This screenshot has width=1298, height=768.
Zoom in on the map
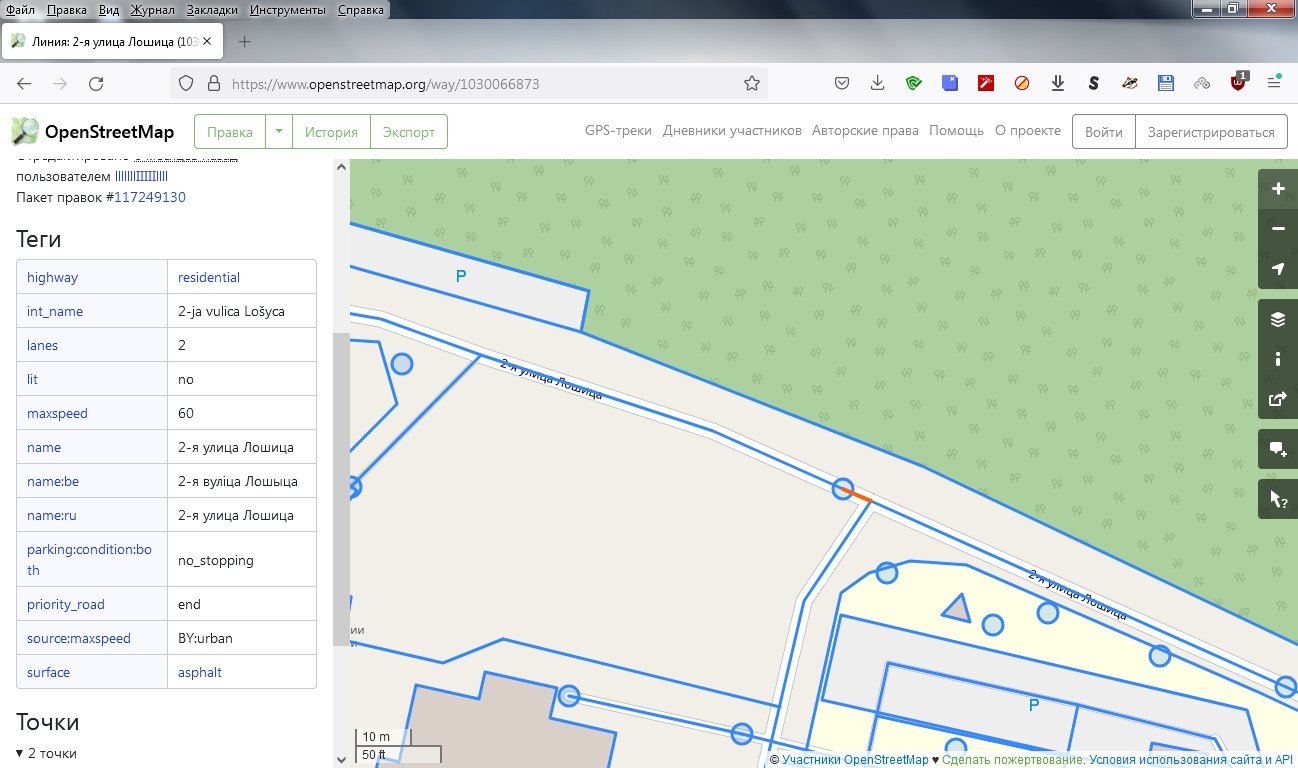click(x=1277, y=189)
